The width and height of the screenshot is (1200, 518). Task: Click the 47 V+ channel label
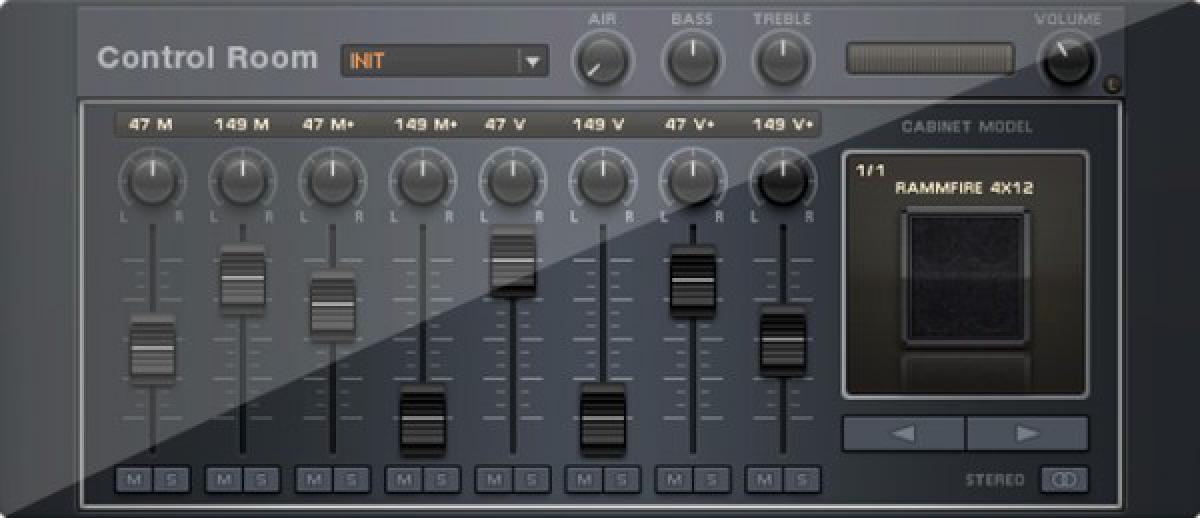click(690, 125)
